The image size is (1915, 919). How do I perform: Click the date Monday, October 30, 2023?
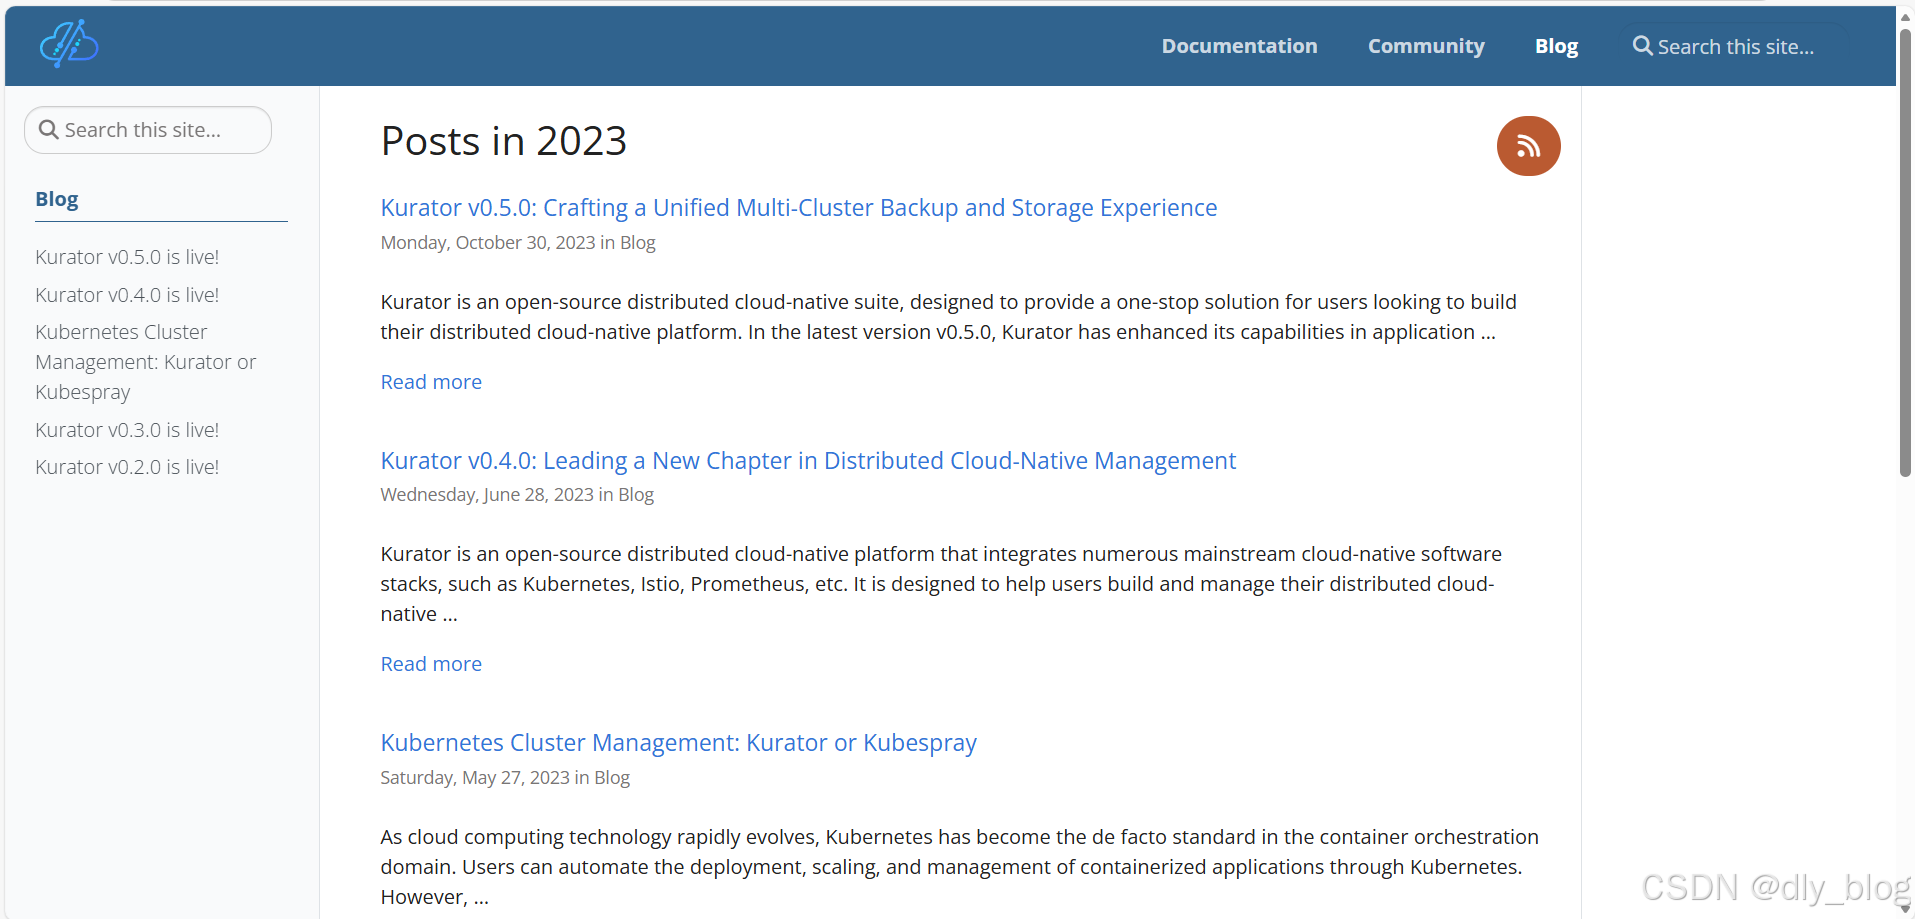pos(488,243)
